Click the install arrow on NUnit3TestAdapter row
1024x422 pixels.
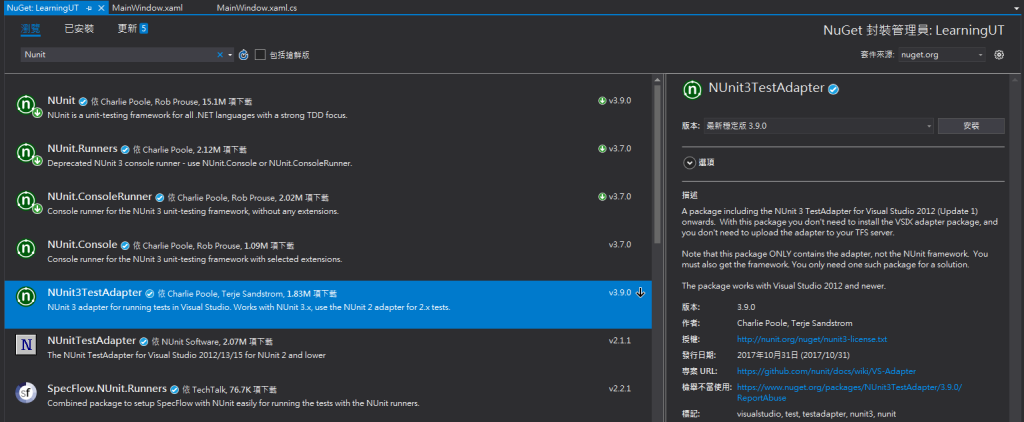coord(640,293)
